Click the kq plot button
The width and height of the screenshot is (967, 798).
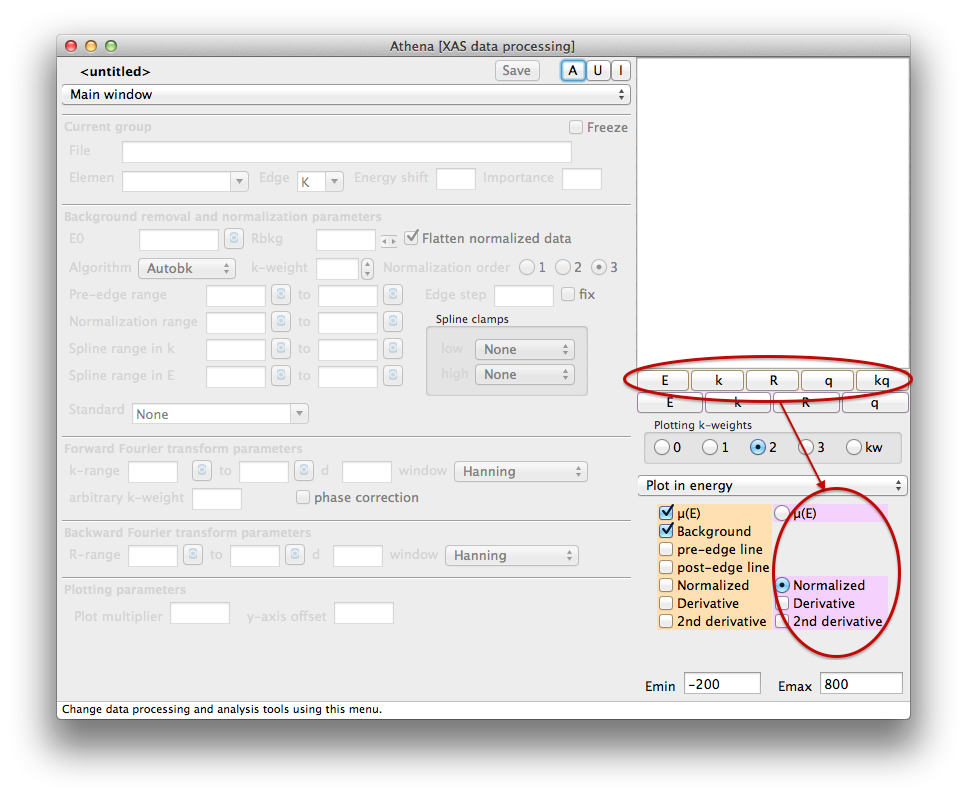coord(882,380)
